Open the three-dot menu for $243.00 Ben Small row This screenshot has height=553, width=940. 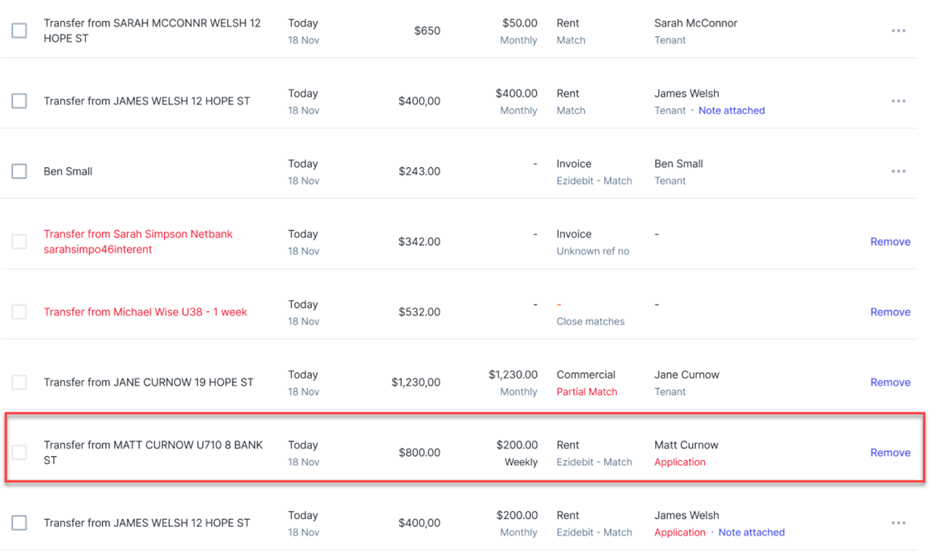coord(898,171)
